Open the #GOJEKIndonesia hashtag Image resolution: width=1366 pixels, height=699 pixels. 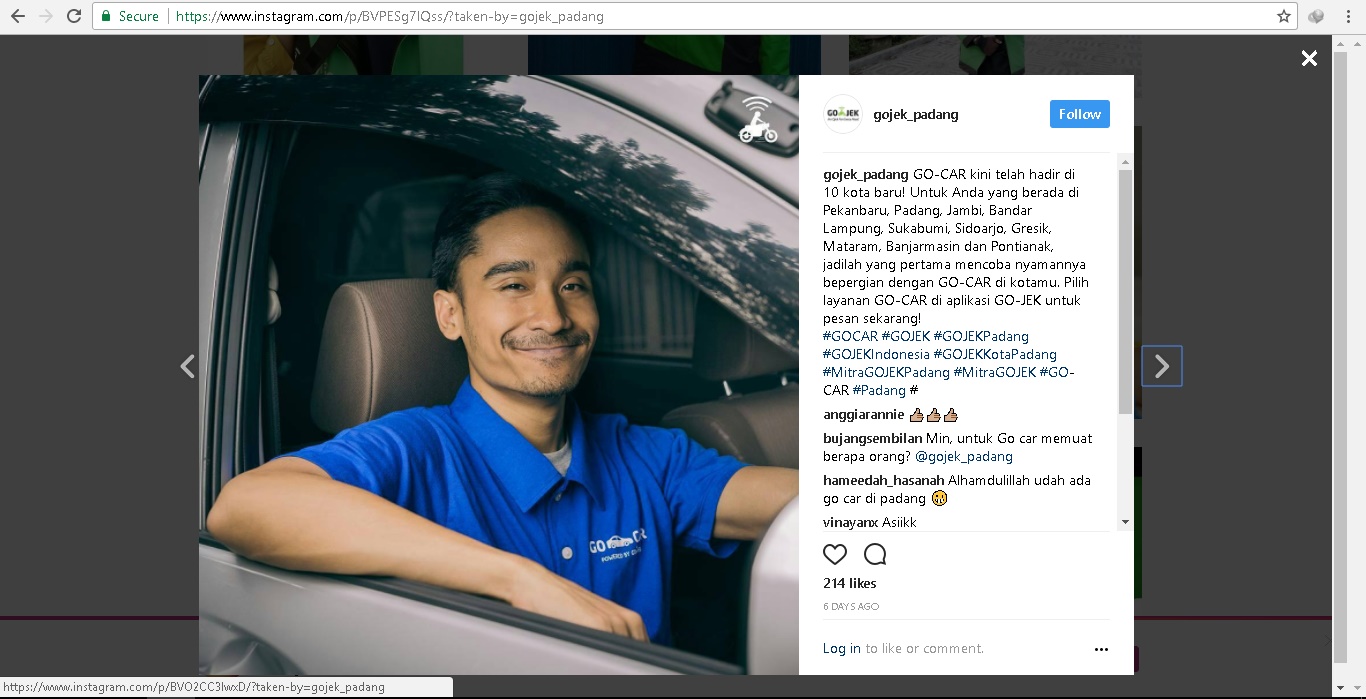pyautogui.click(x=876, y=354)
